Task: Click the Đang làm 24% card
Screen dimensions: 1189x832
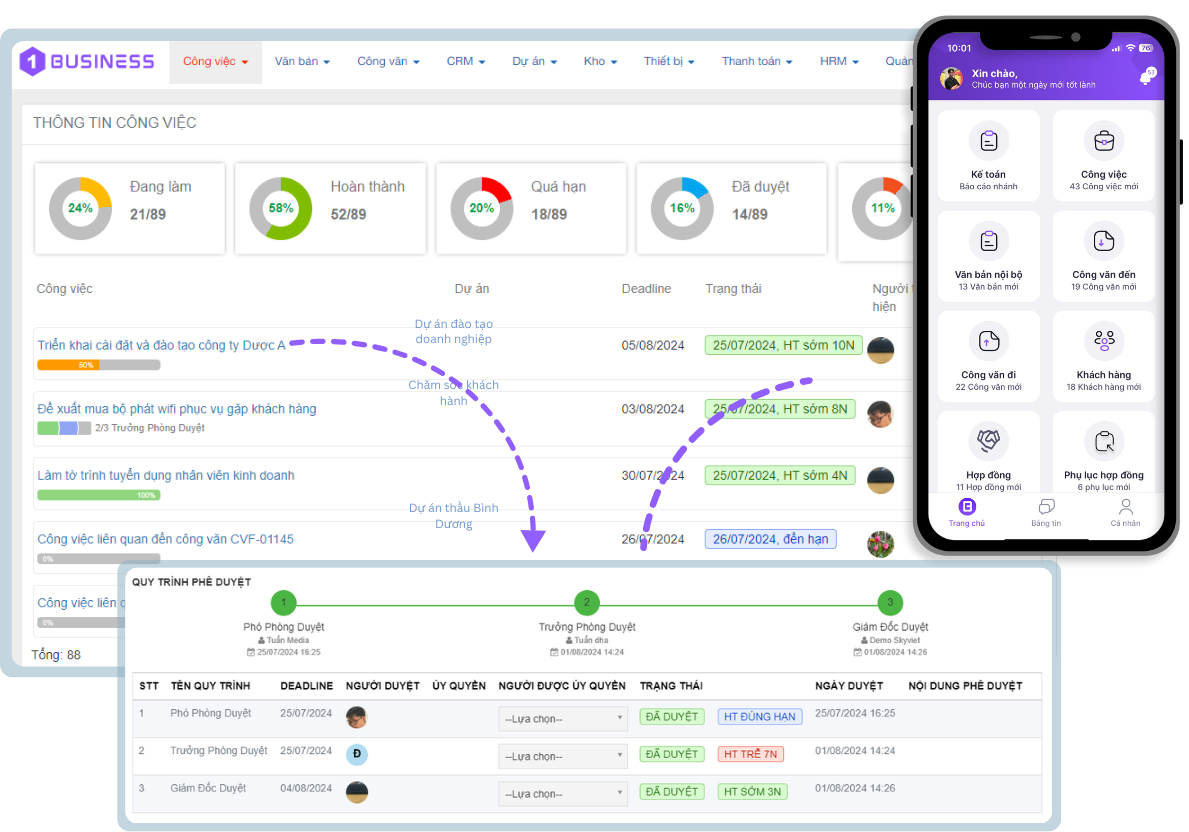Action: click(x=130, y=209)
